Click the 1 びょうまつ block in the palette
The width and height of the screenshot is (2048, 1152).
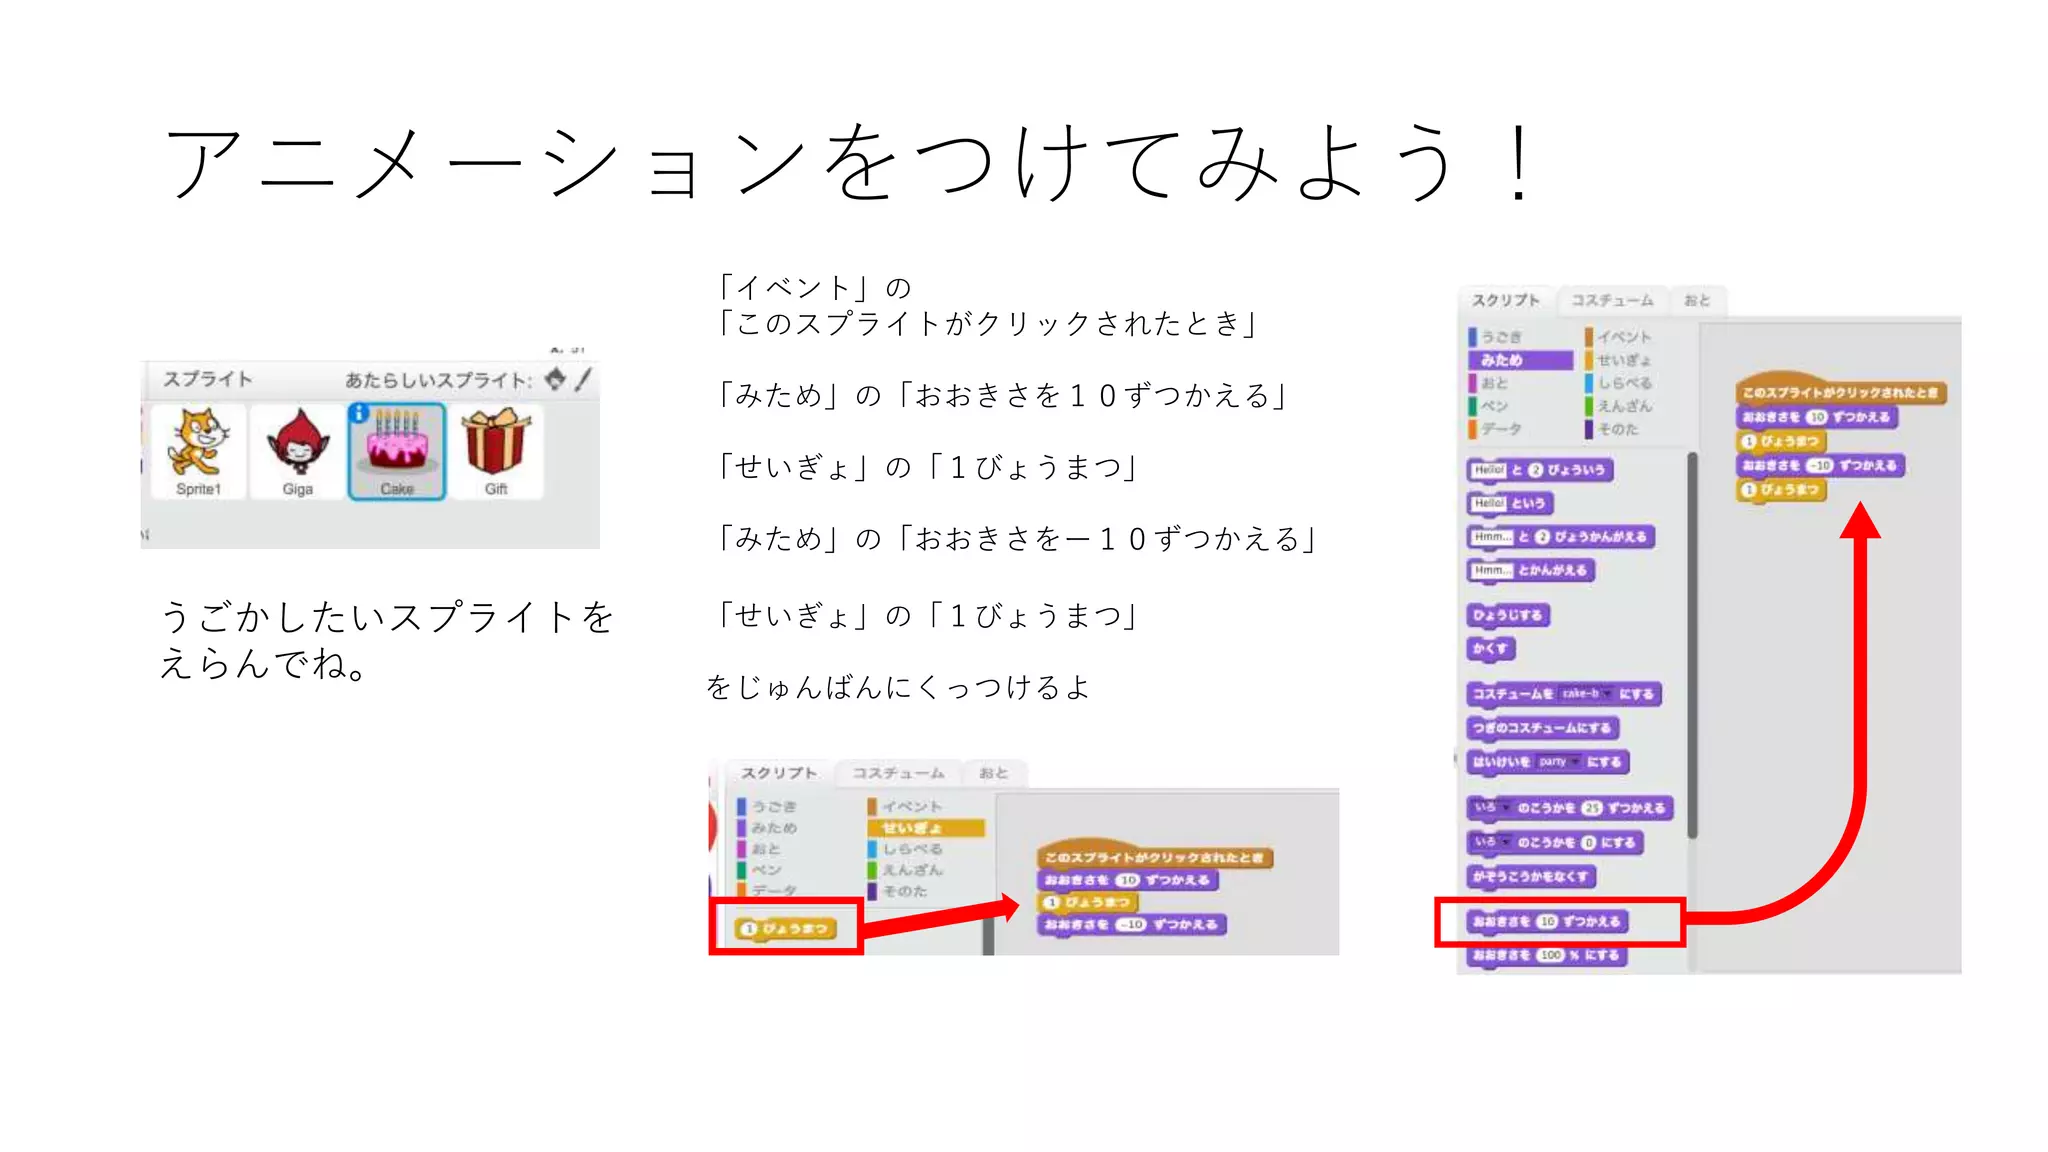pos(784,929)
